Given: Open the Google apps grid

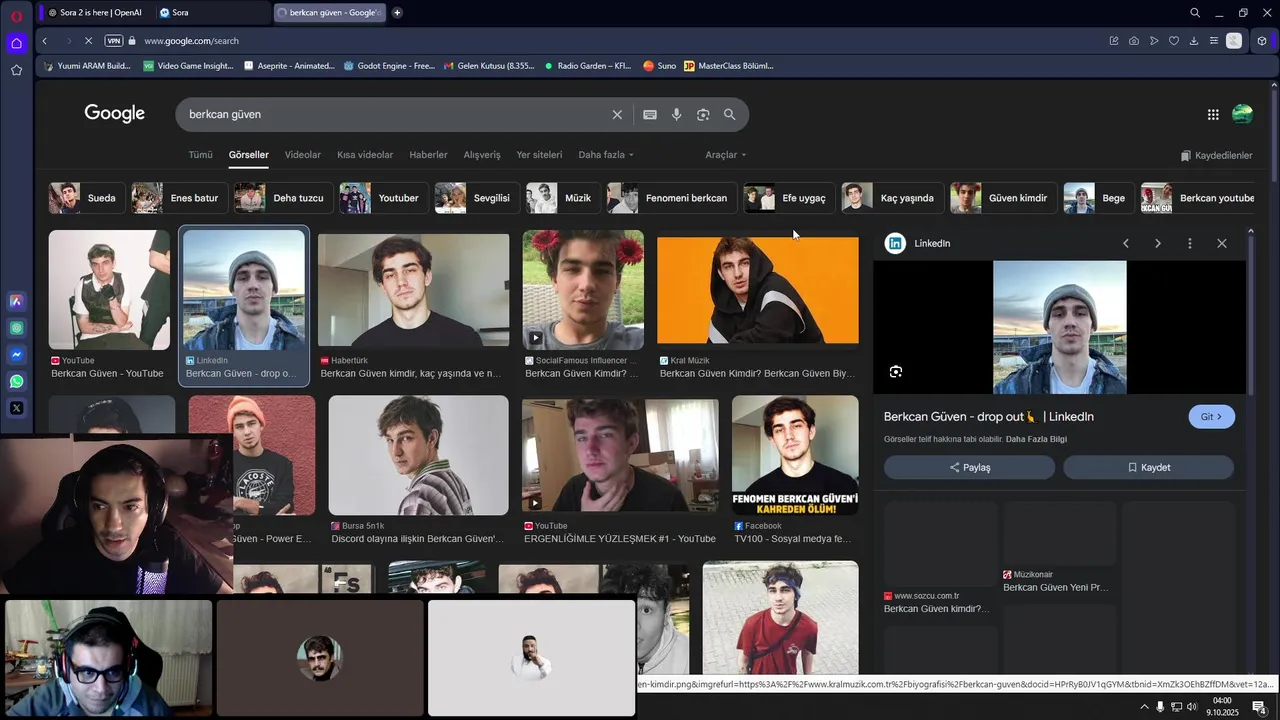Looking at the screenshot, I should click(x=1213, y=115).
